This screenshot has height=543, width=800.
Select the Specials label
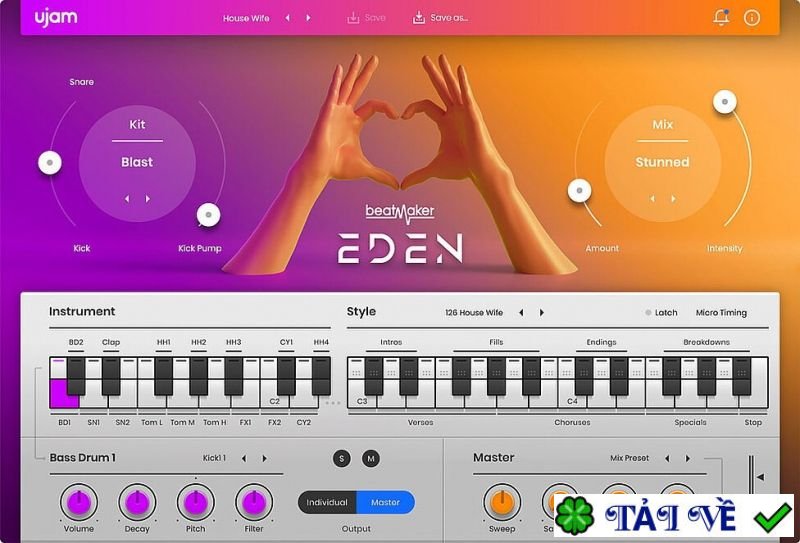point(690,423)
